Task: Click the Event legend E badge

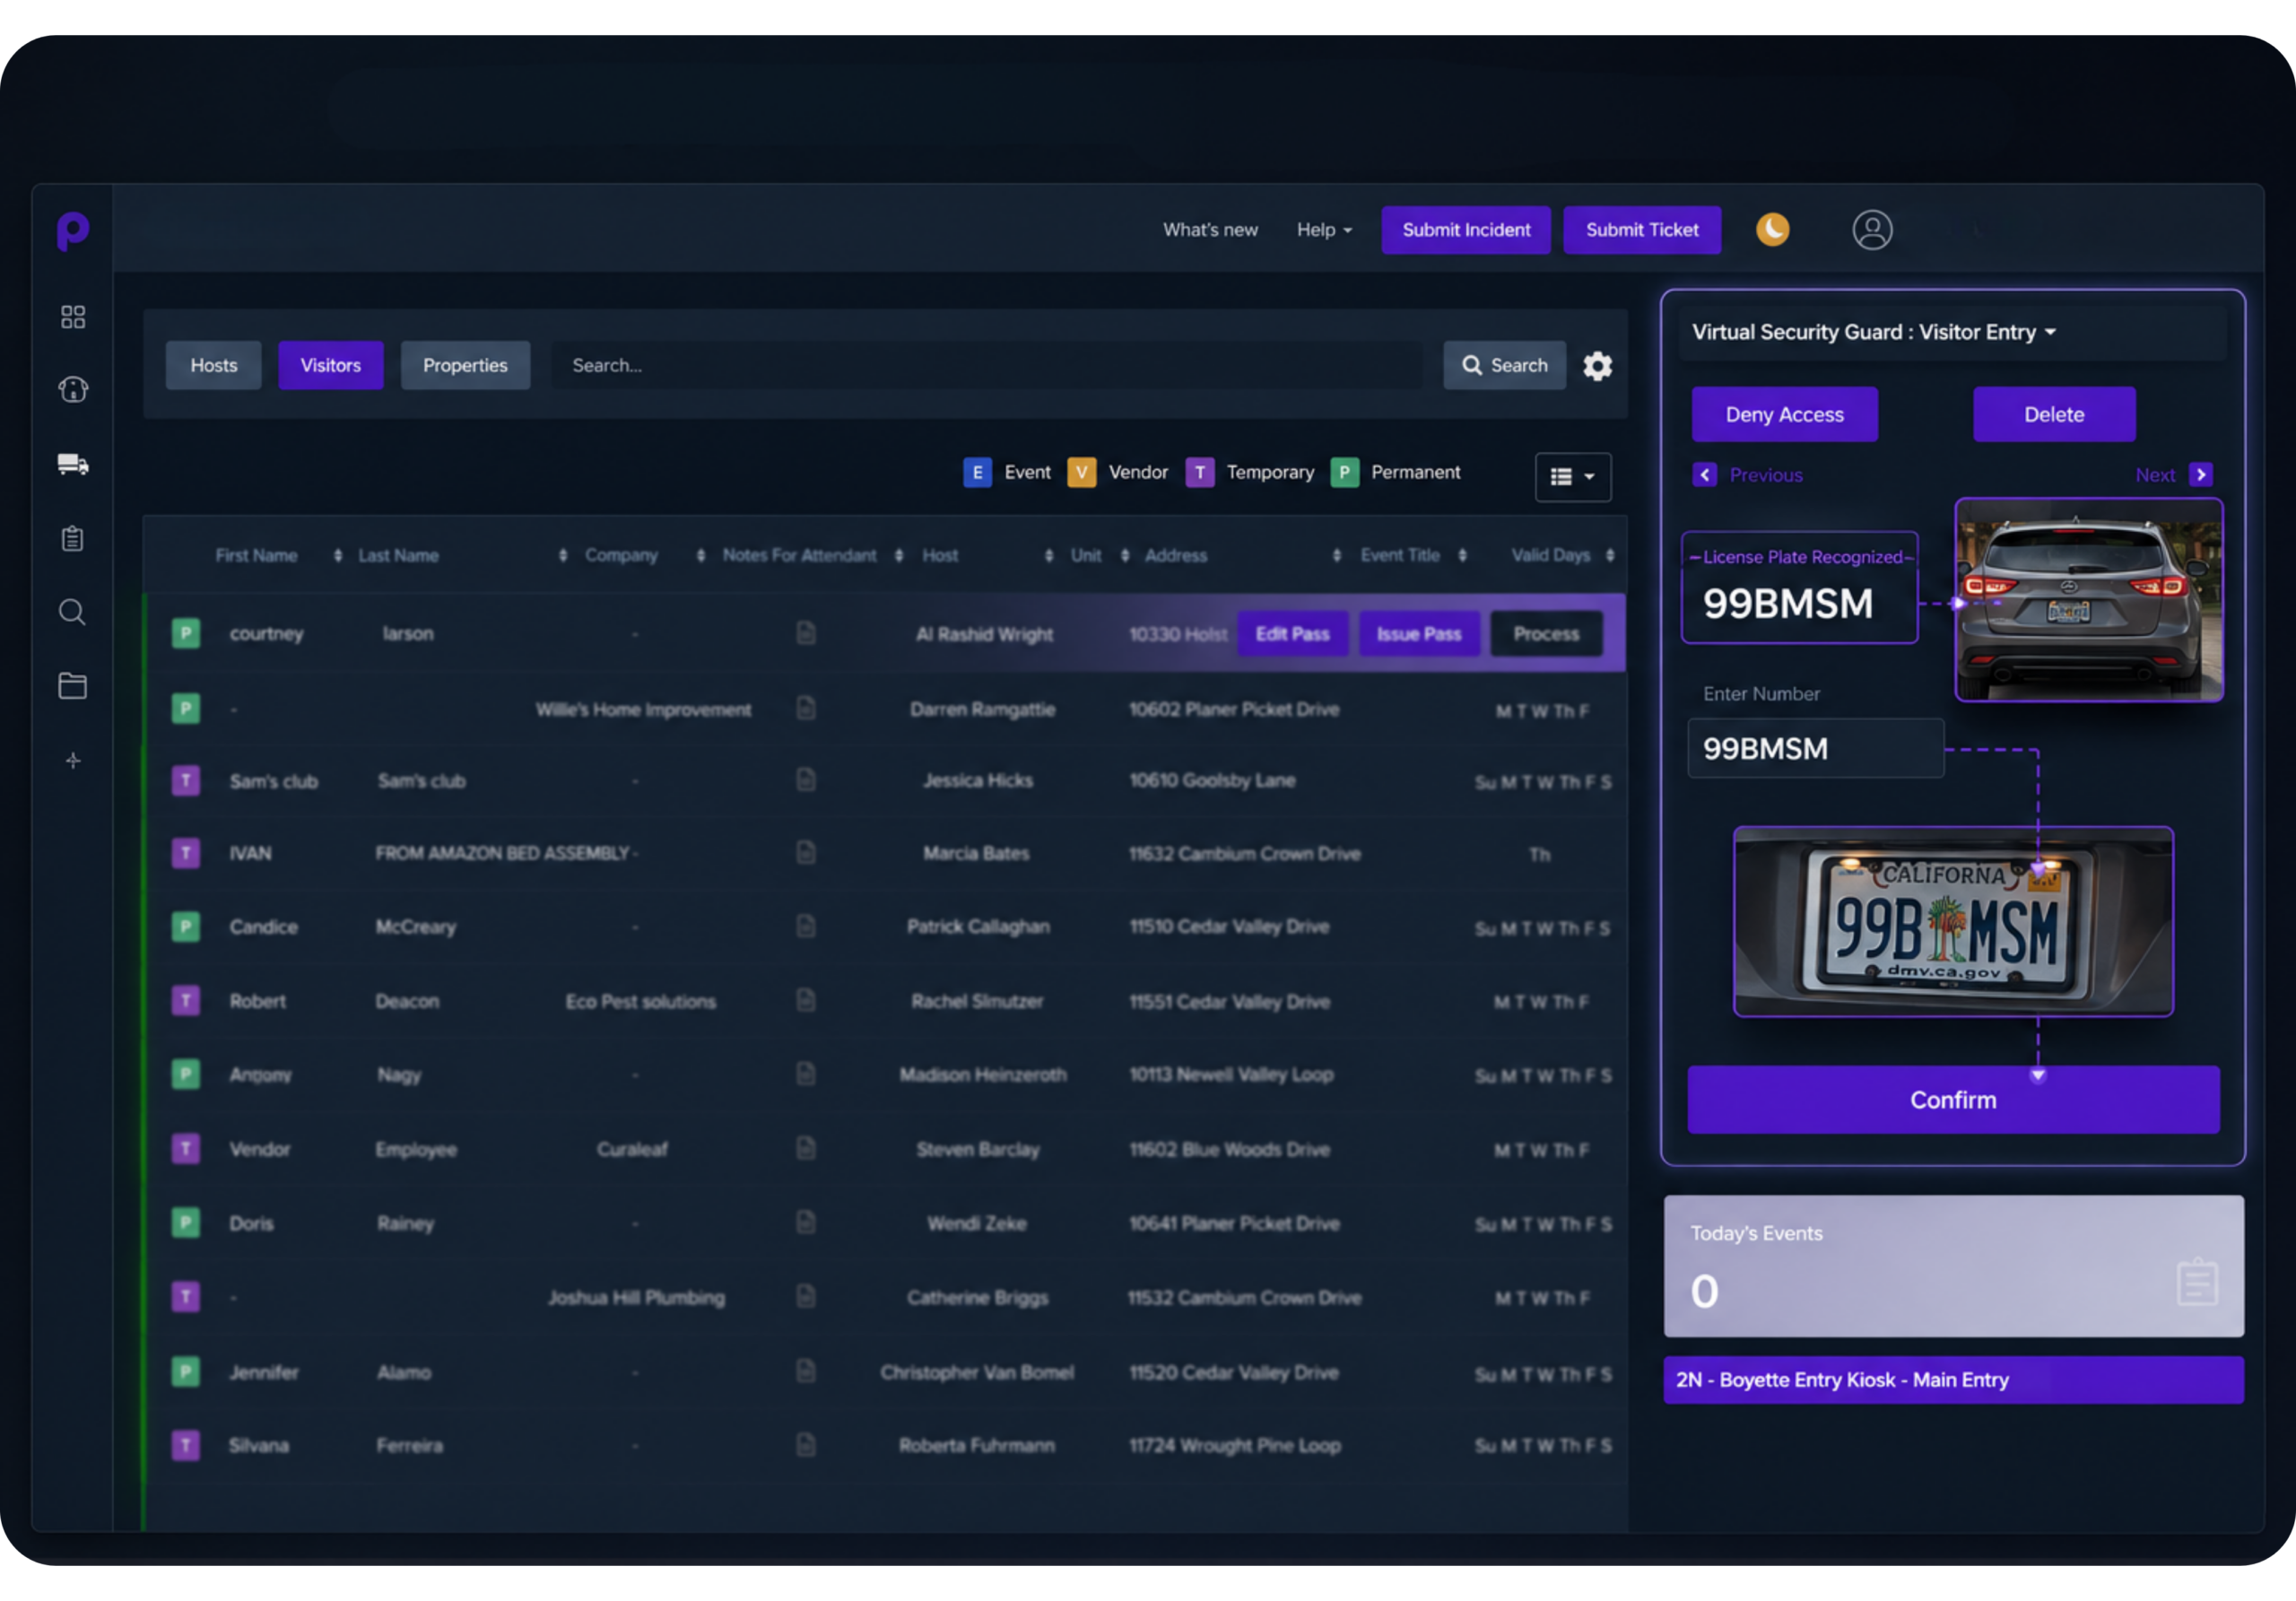Action: (977, 472)
